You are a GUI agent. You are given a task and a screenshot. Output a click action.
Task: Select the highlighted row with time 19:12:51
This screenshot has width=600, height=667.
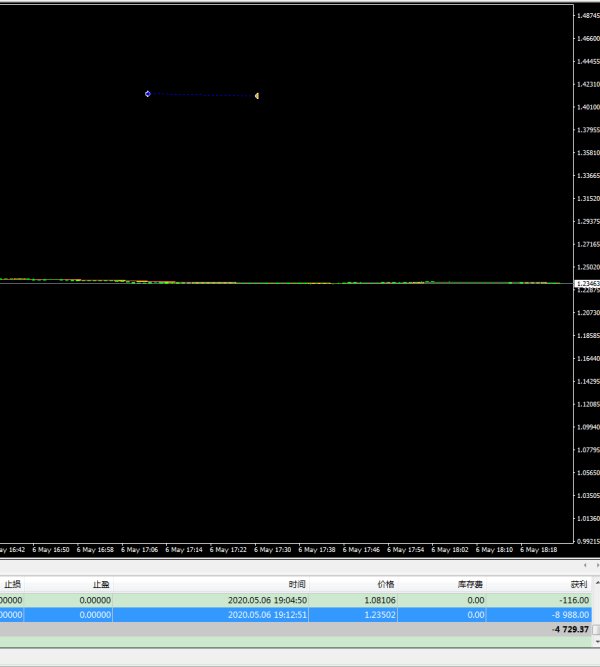pos(267,615)
